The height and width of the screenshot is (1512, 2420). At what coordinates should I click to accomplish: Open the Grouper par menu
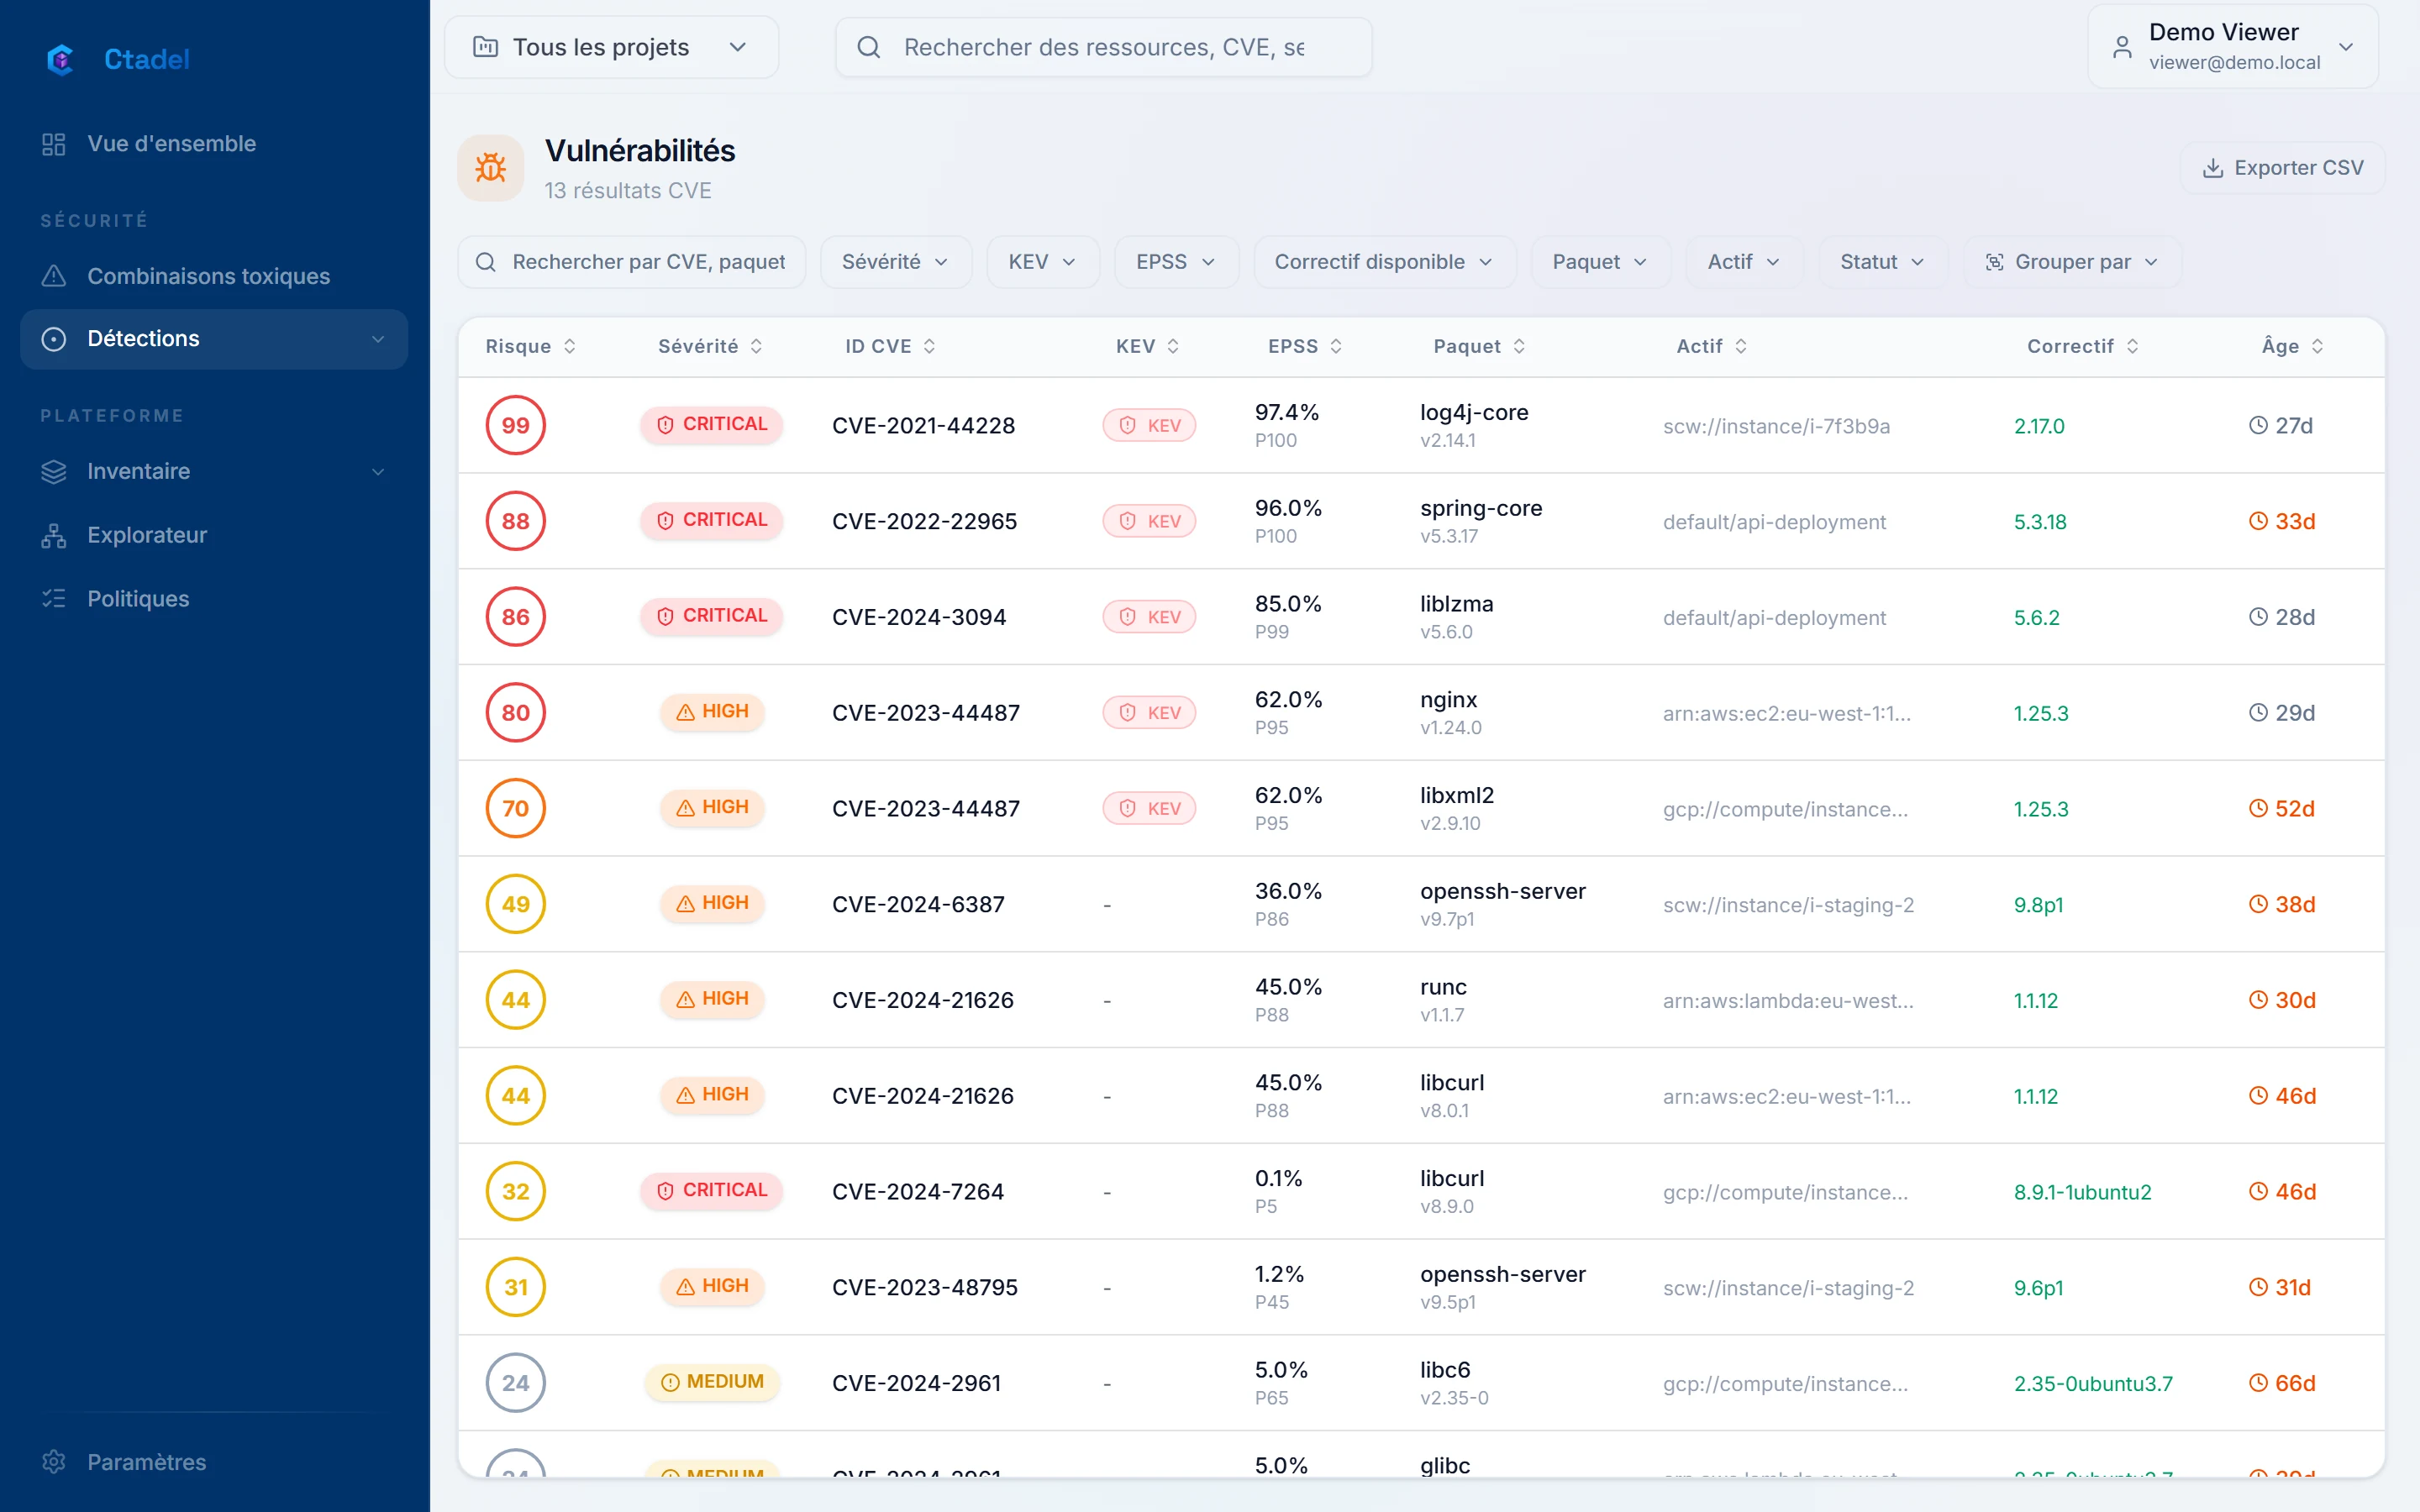click(x=2072, y=262)
